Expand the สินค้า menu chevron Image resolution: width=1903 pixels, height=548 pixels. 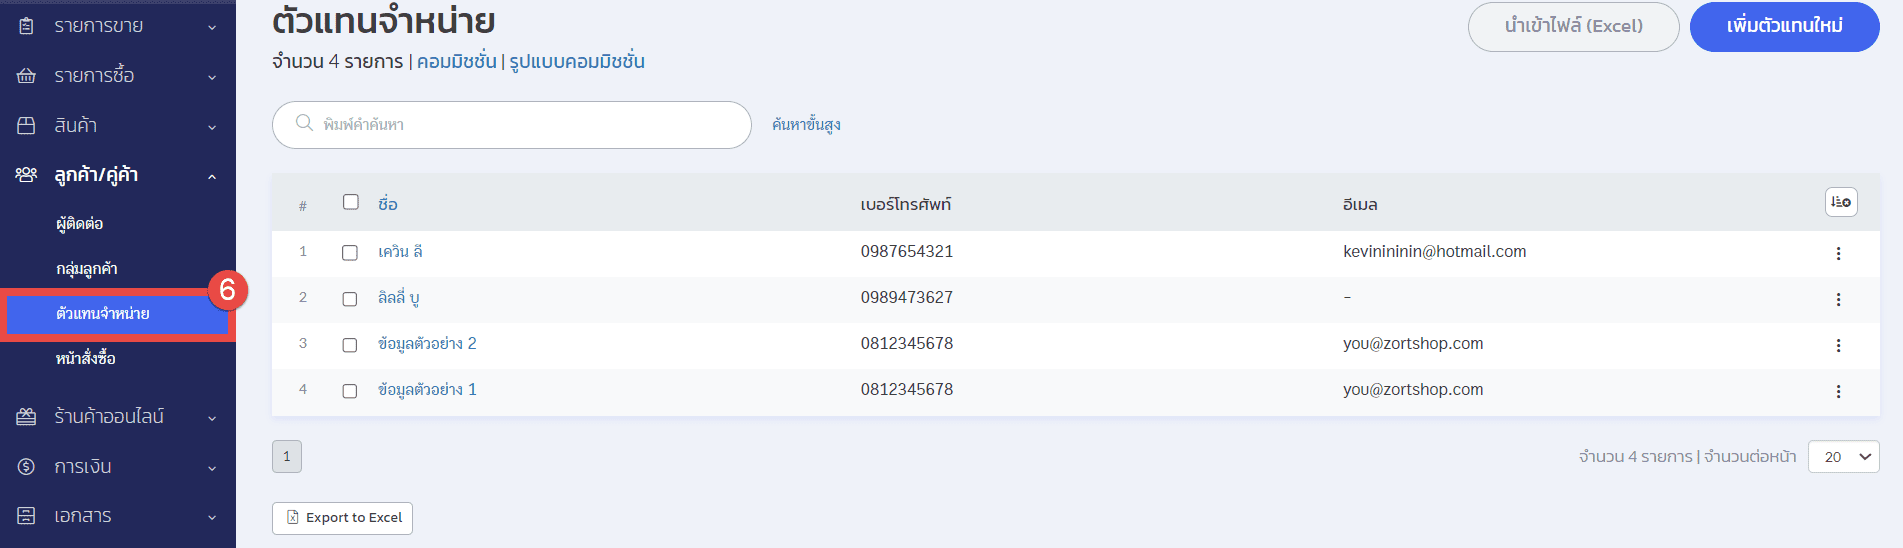212,128
